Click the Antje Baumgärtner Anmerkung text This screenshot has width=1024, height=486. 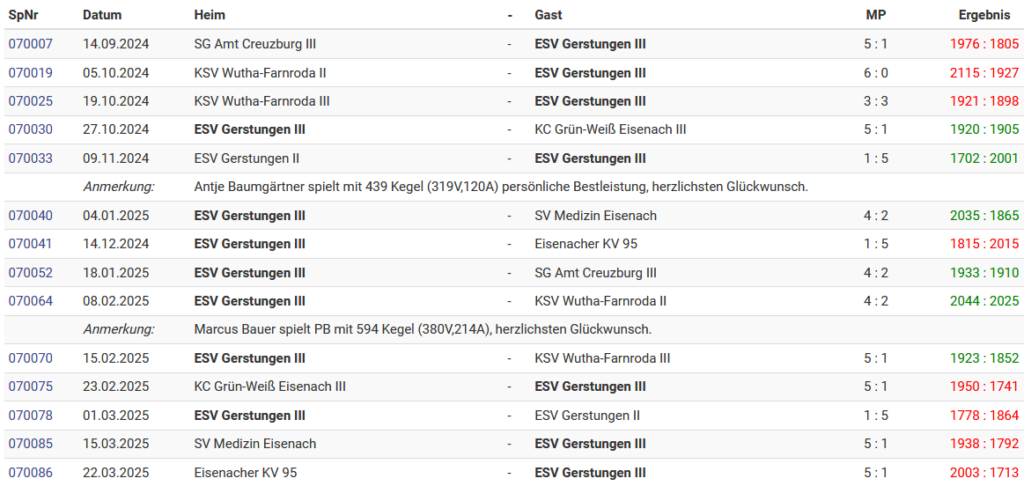502,187
